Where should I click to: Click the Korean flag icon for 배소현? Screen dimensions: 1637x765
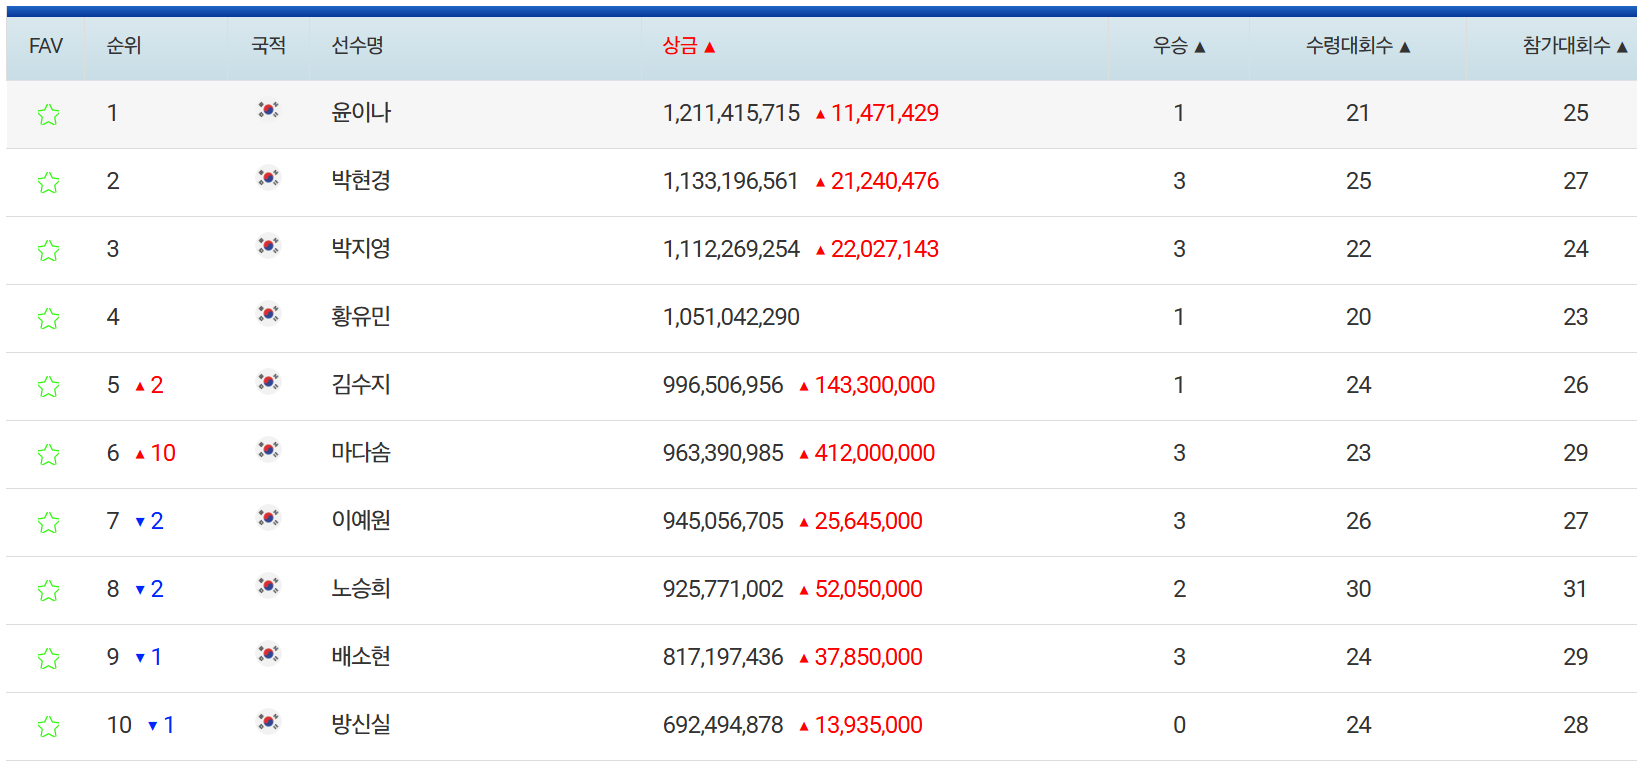coord(268,654)
